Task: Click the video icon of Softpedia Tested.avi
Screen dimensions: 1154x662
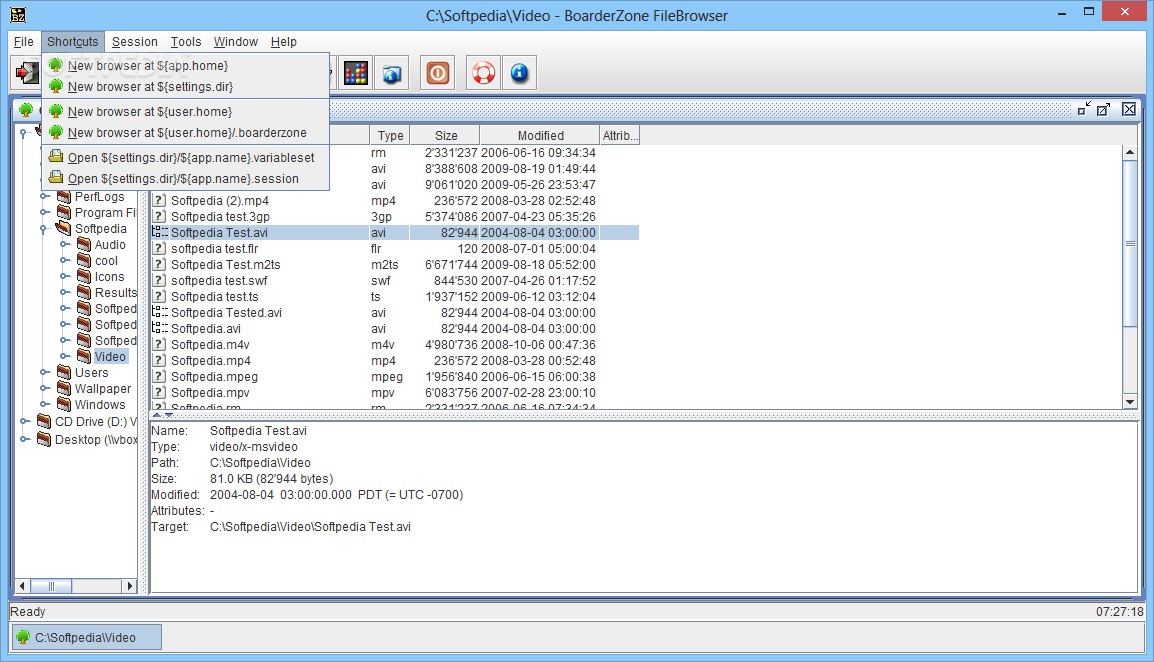Action: [x=159, y=312]
